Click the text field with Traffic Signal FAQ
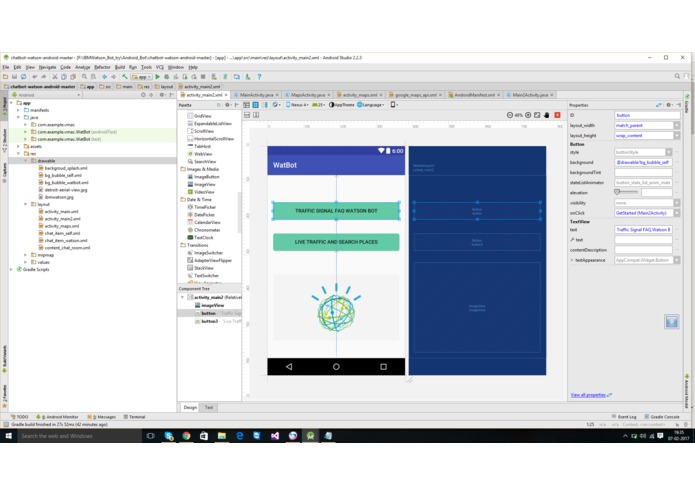This screenshot has width=695, height=494. (x=643, y=229)
